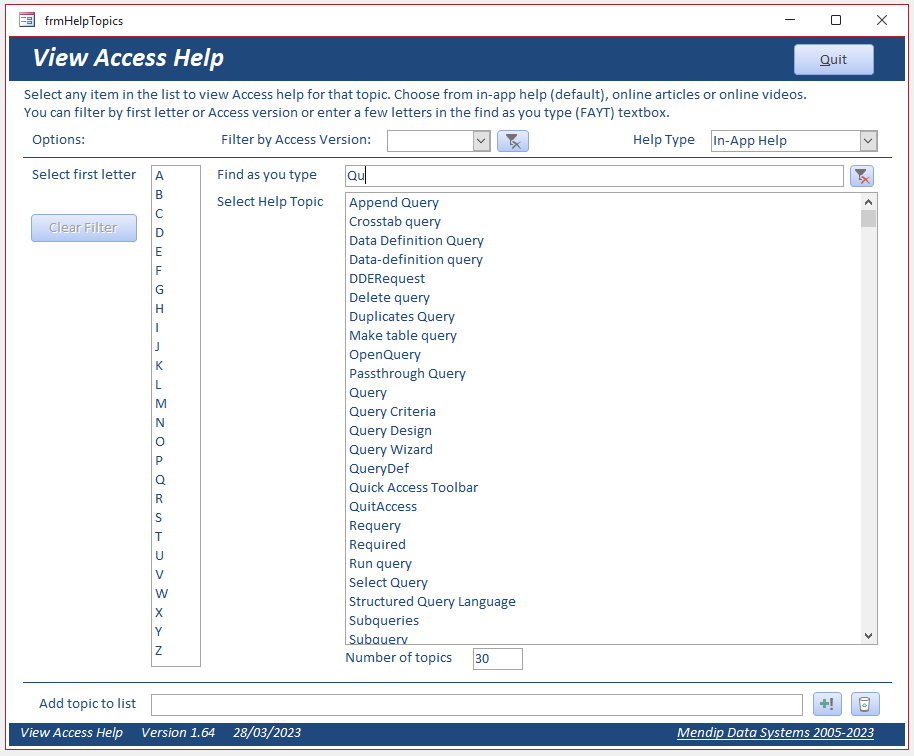Clear the Access version filter icon
The image size is (914, 756).
click(512, 141)
